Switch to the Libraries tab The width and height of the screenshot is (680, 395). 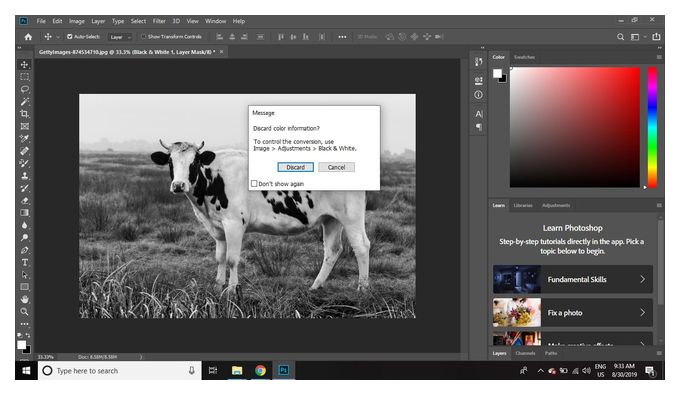tap(523, 206)
